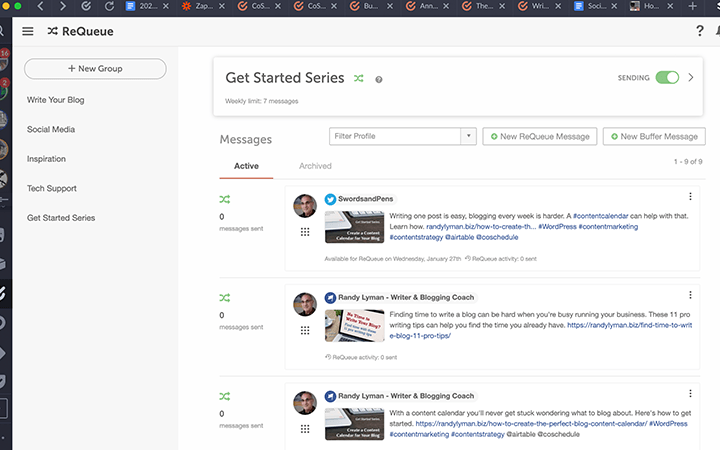The image size is (720, 450).
Task: Click shuffle icon left of 'Finding time to write' message
Action: click(225, 298)
